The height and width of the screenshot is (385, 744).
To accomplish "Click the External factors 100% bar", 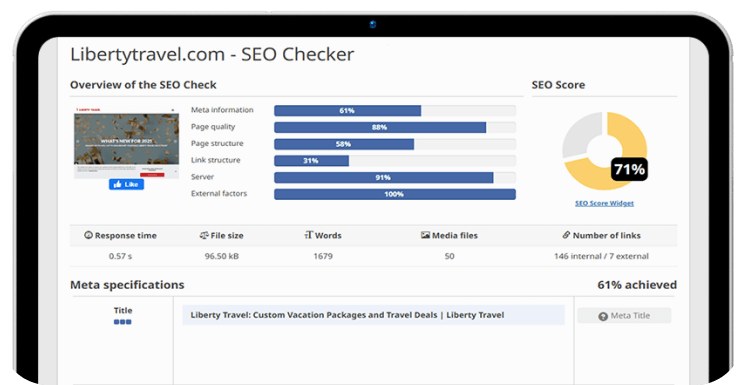I will tap(395, 194).
